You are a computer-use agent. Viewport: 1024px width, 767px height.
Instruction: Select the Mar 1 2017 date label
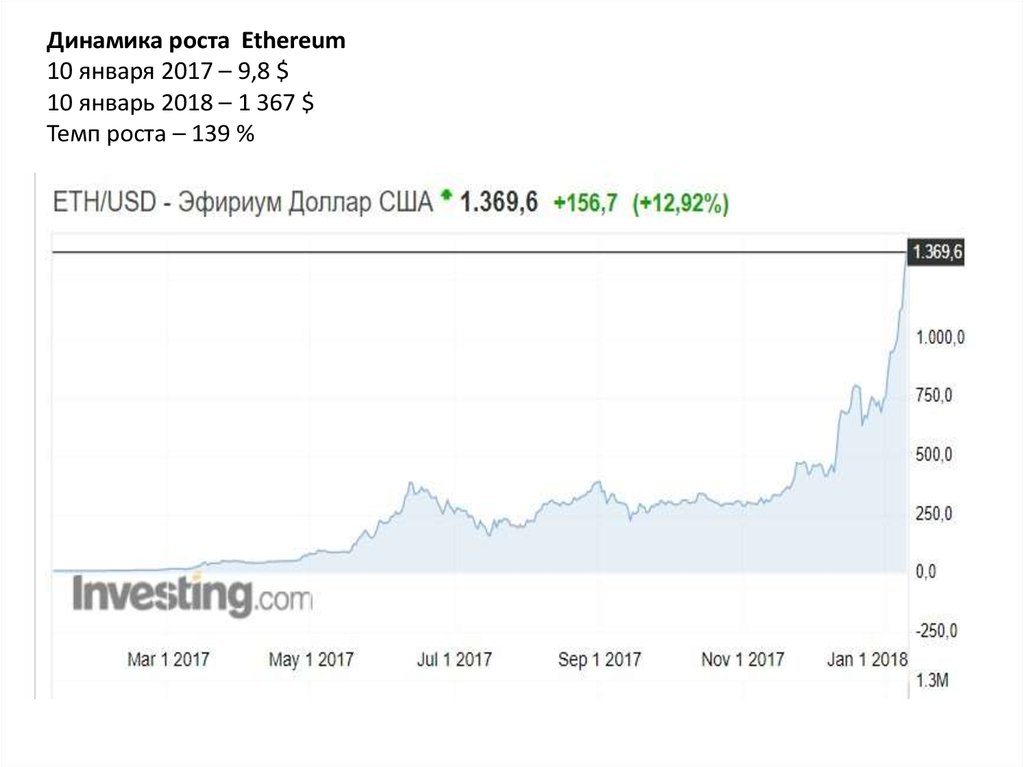click(x=168, y=660)
